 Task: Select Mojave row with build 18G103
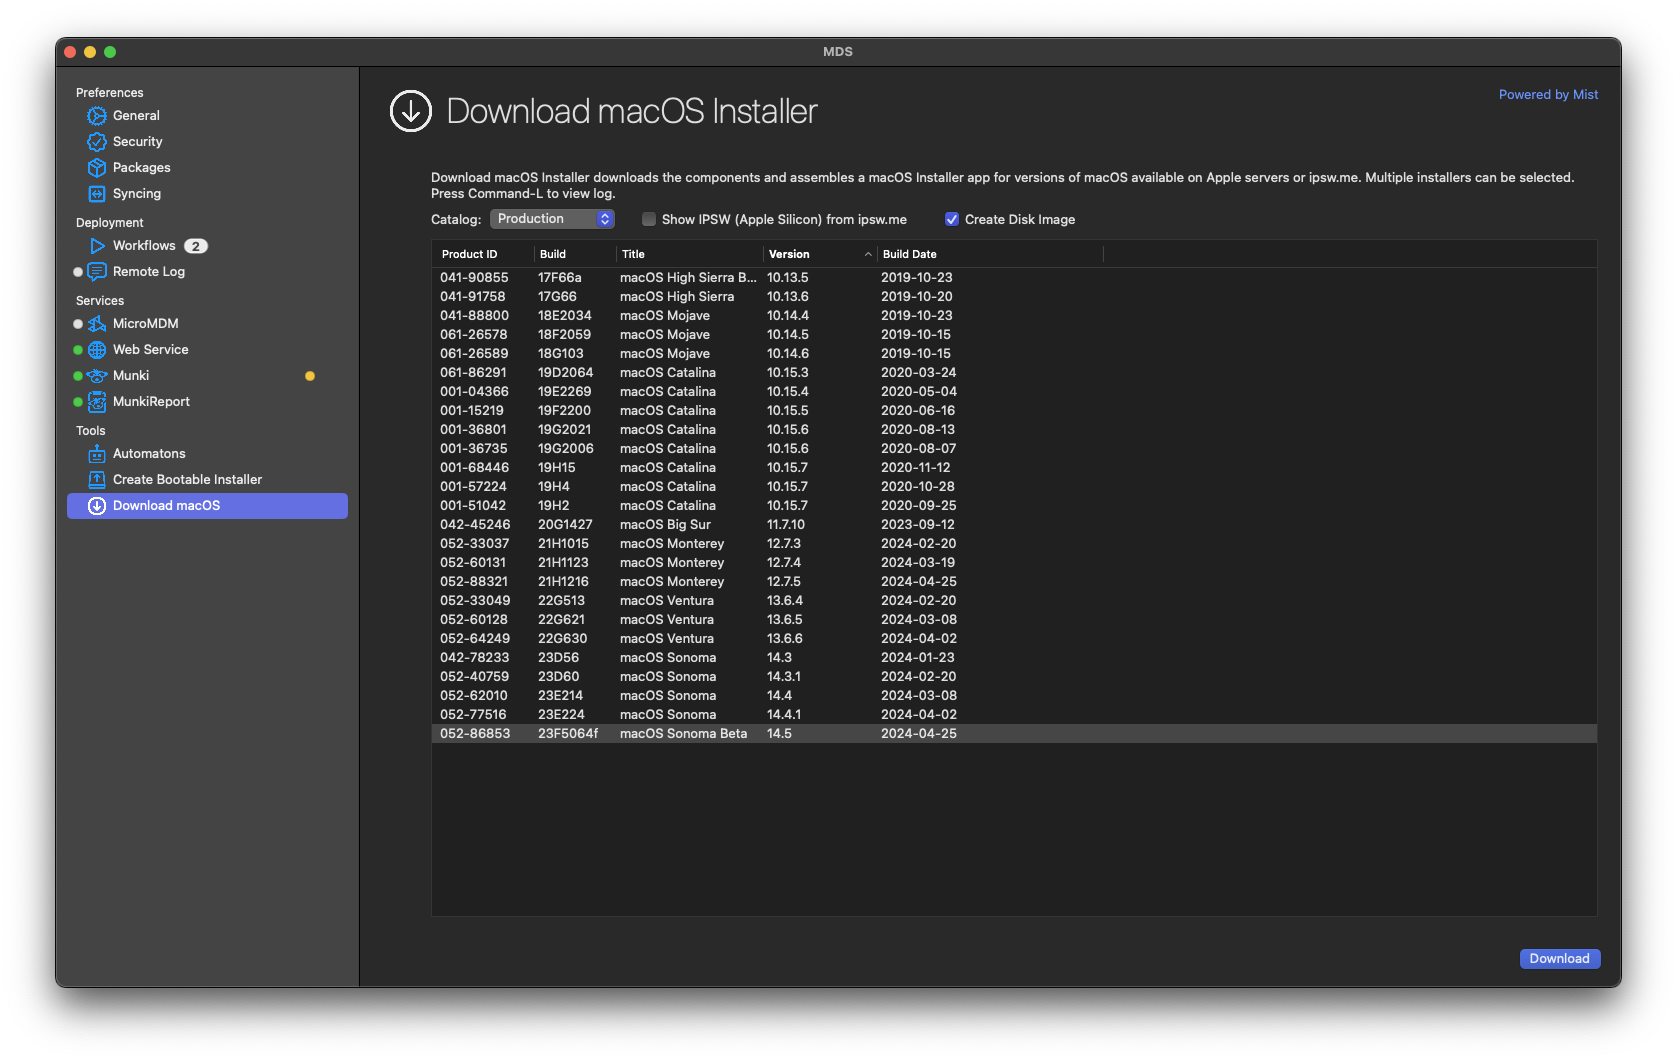coord(1014,354)
